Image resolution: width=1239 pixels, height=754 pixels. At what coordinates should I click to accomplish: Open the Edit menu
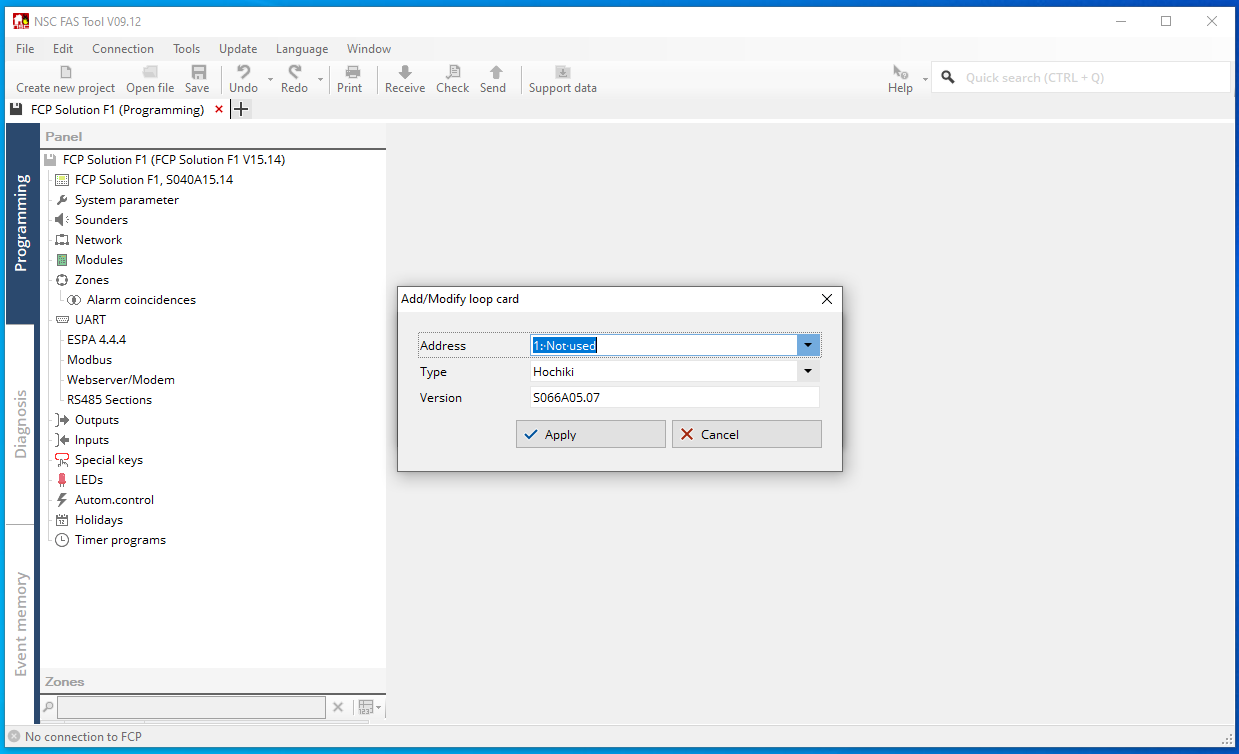(x=63, y=48)
